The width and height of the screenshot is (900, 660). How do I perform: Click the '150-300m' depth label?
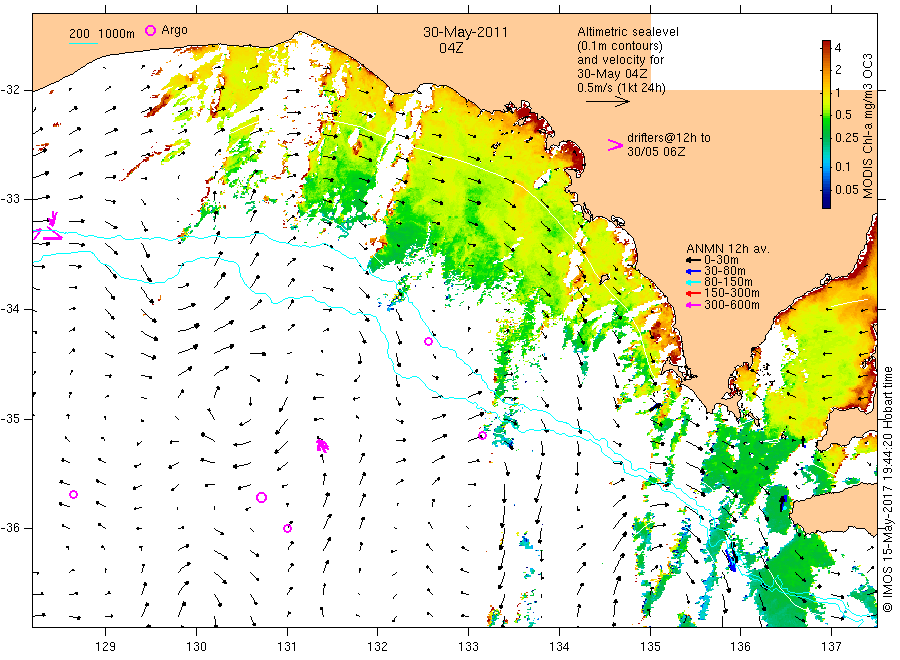(x=732, y=293)
